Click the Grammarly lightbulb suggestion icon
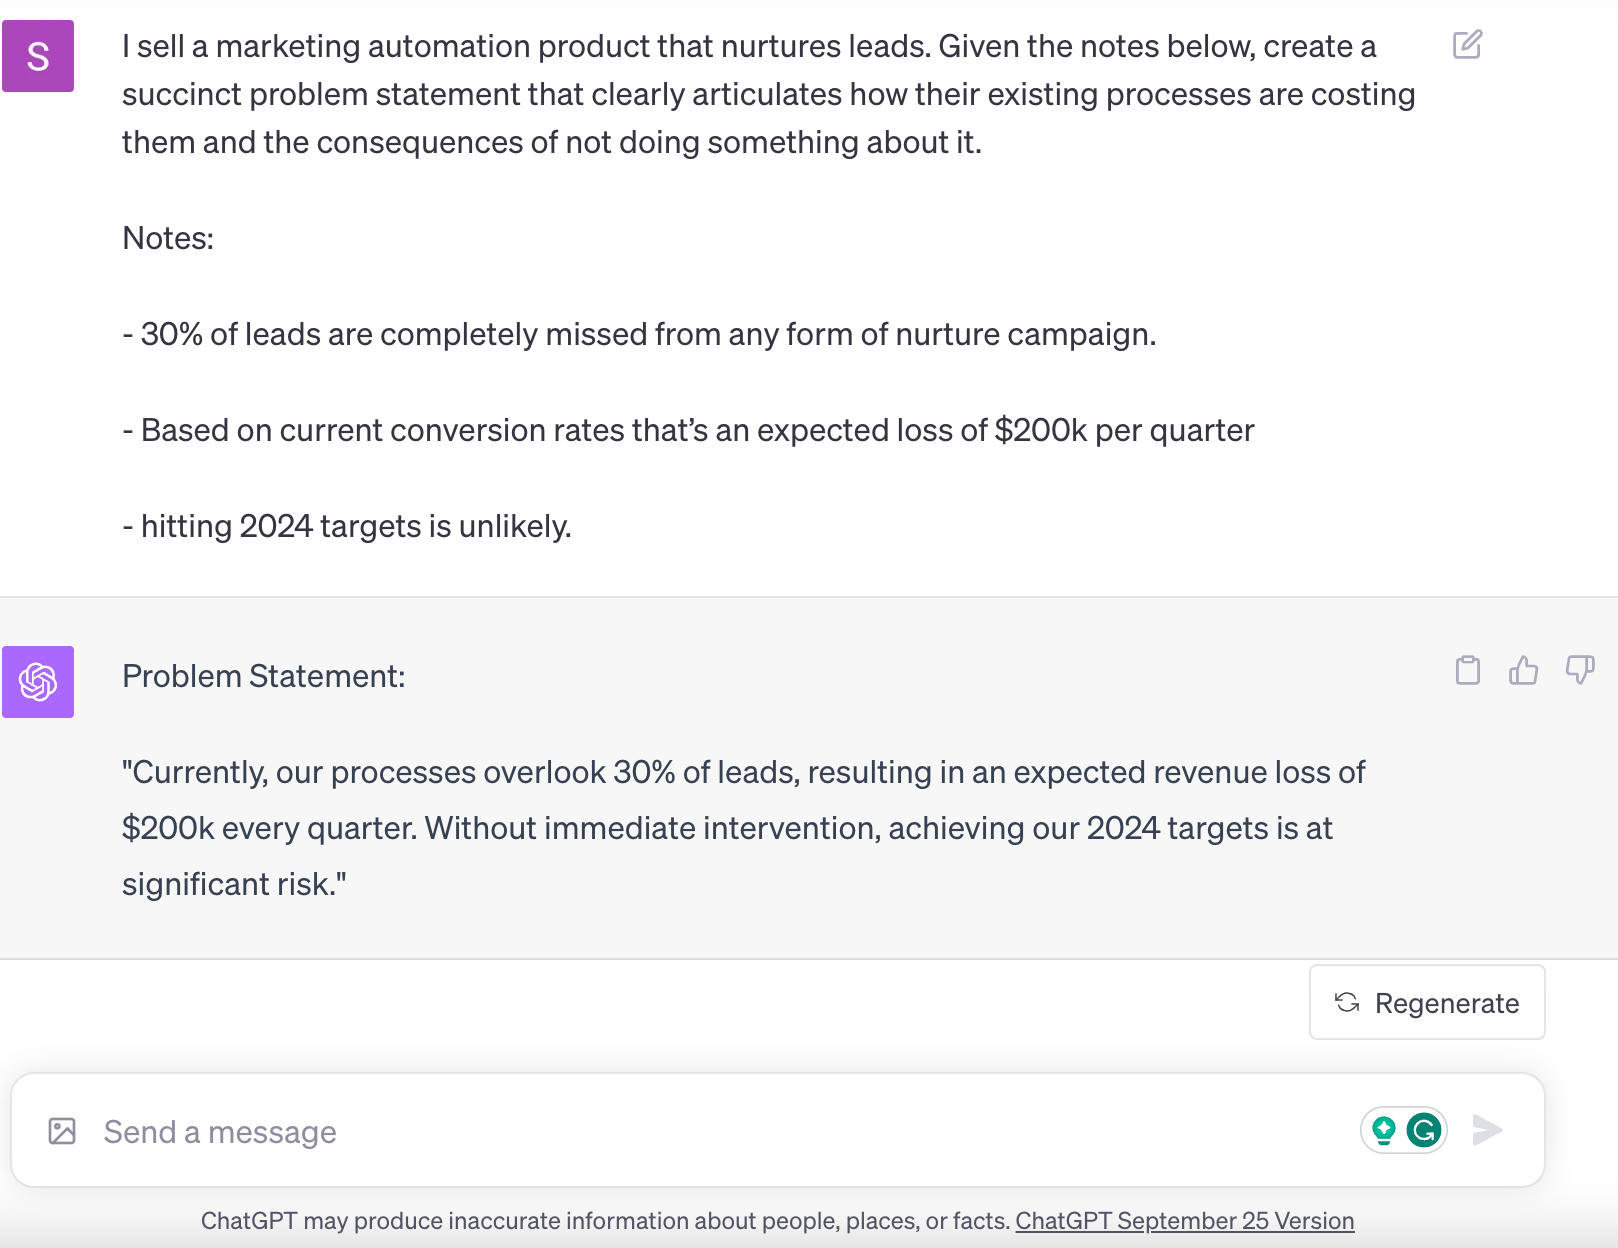The width and height of the screenshot is (1618, 1248). tap(1384, 1130)
